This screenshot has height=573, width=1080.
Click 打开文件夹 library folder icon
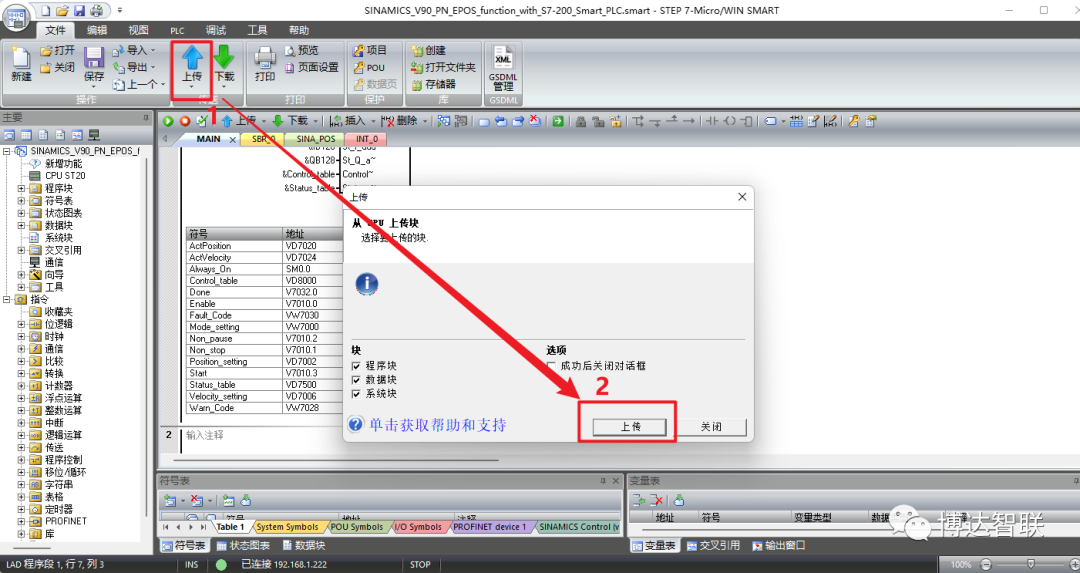[417, 67]
